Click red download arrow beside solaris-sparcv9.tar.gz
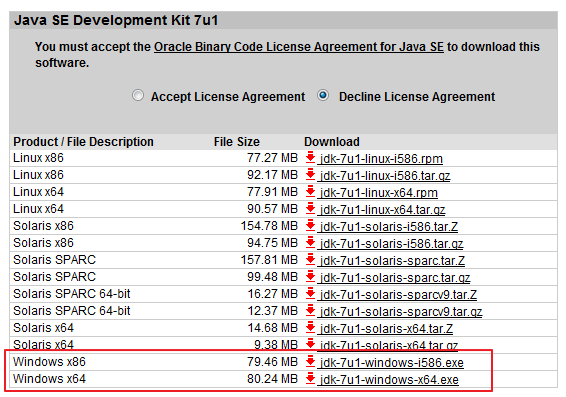 click(x=310, y=310)
